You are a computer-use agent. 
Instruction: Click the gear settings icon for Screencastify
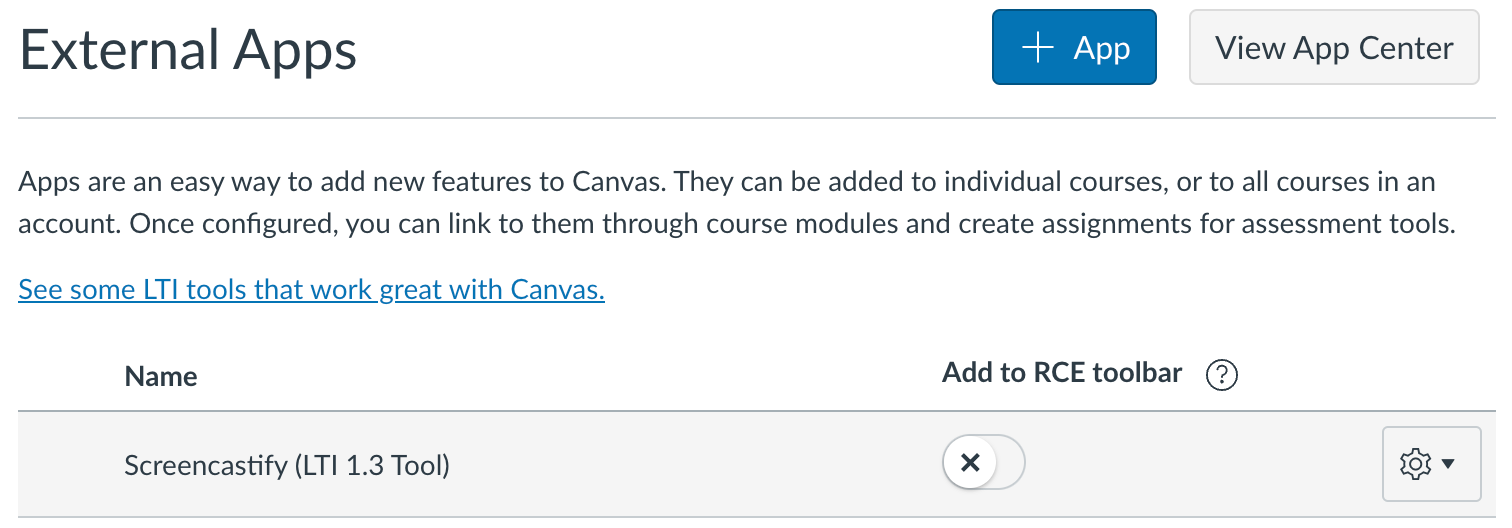pyautogui.click(x=1415, y=464)
